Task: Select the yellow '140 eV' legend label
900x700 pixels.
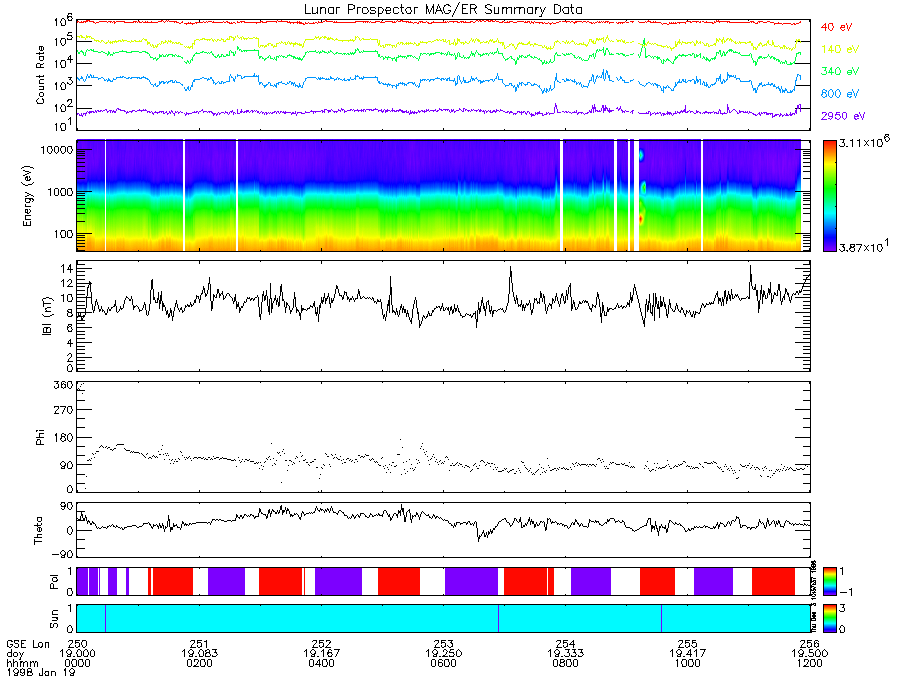Action: (x=840, y=49)
